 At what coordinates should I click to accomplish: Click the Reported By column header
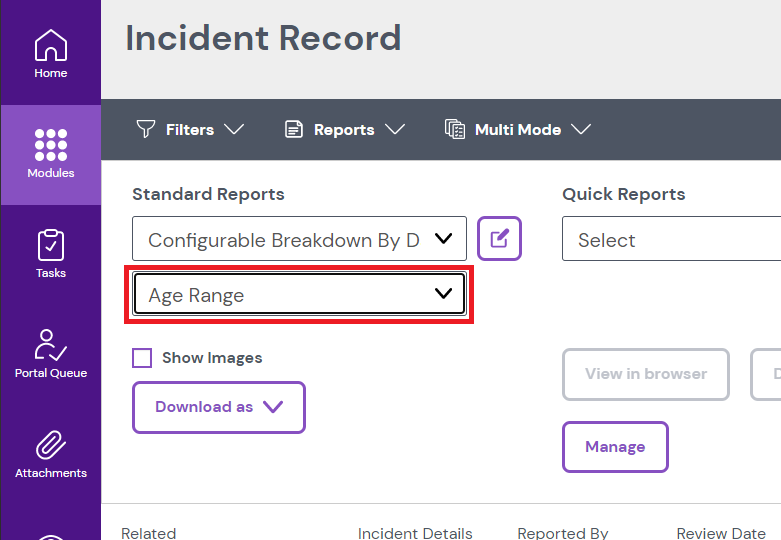(562, 533)
